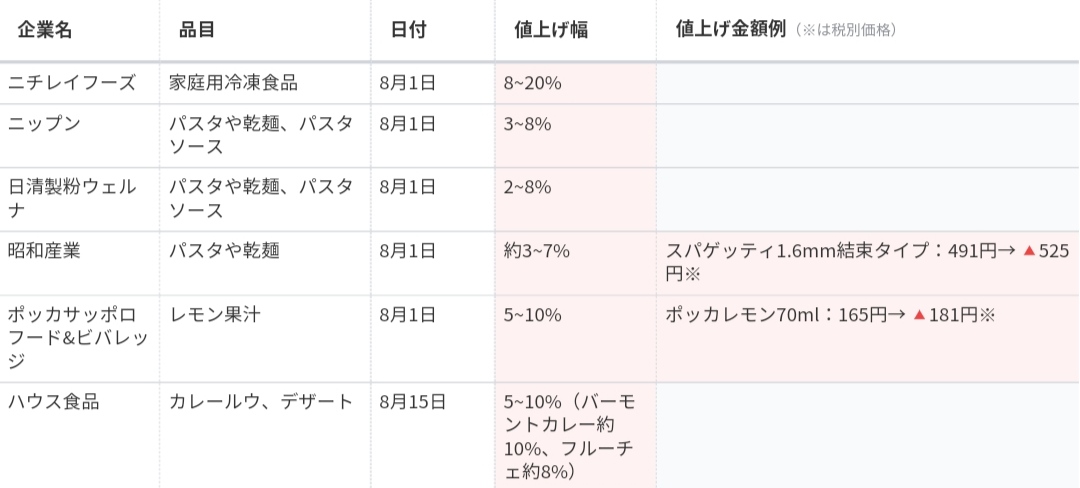Click the 8月15日 date cell

pos(413,402)
